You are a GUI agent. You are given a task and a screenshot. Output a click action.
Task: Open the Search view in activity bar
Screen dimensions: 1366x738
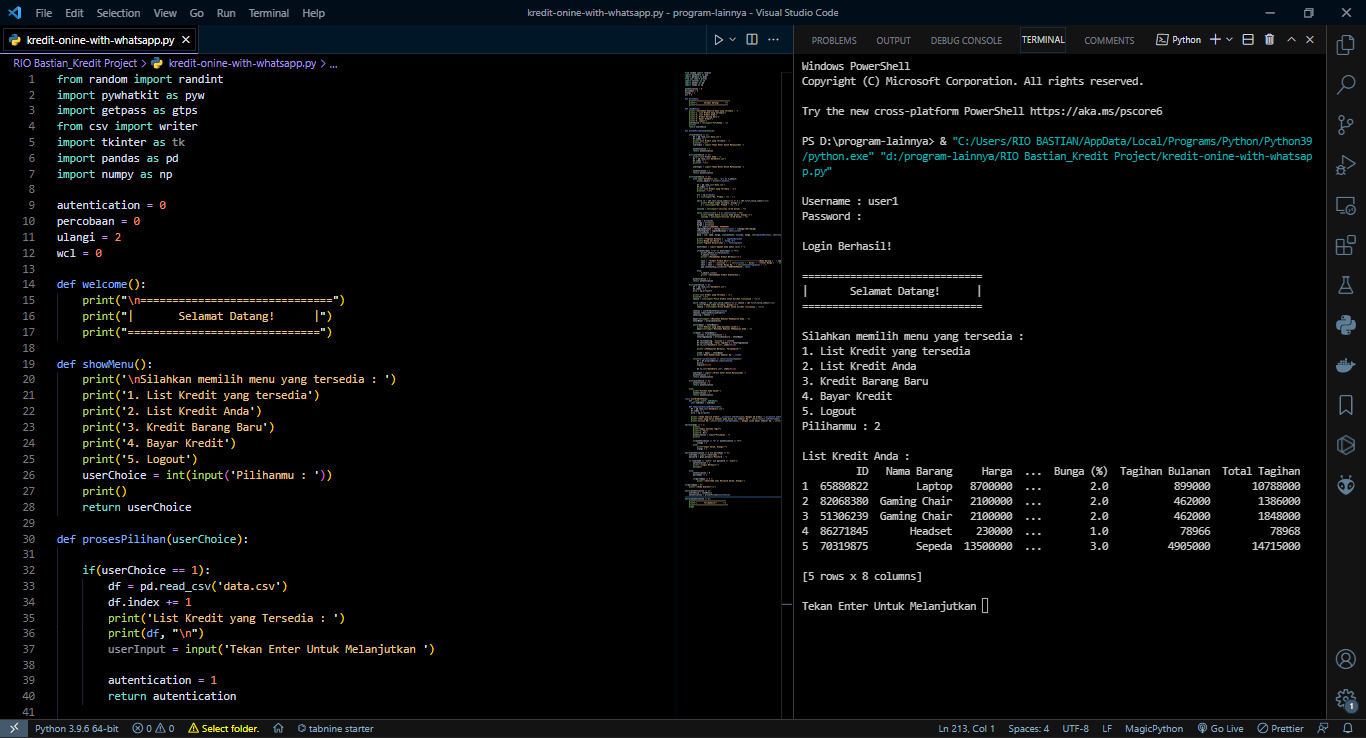(1345, 85)
